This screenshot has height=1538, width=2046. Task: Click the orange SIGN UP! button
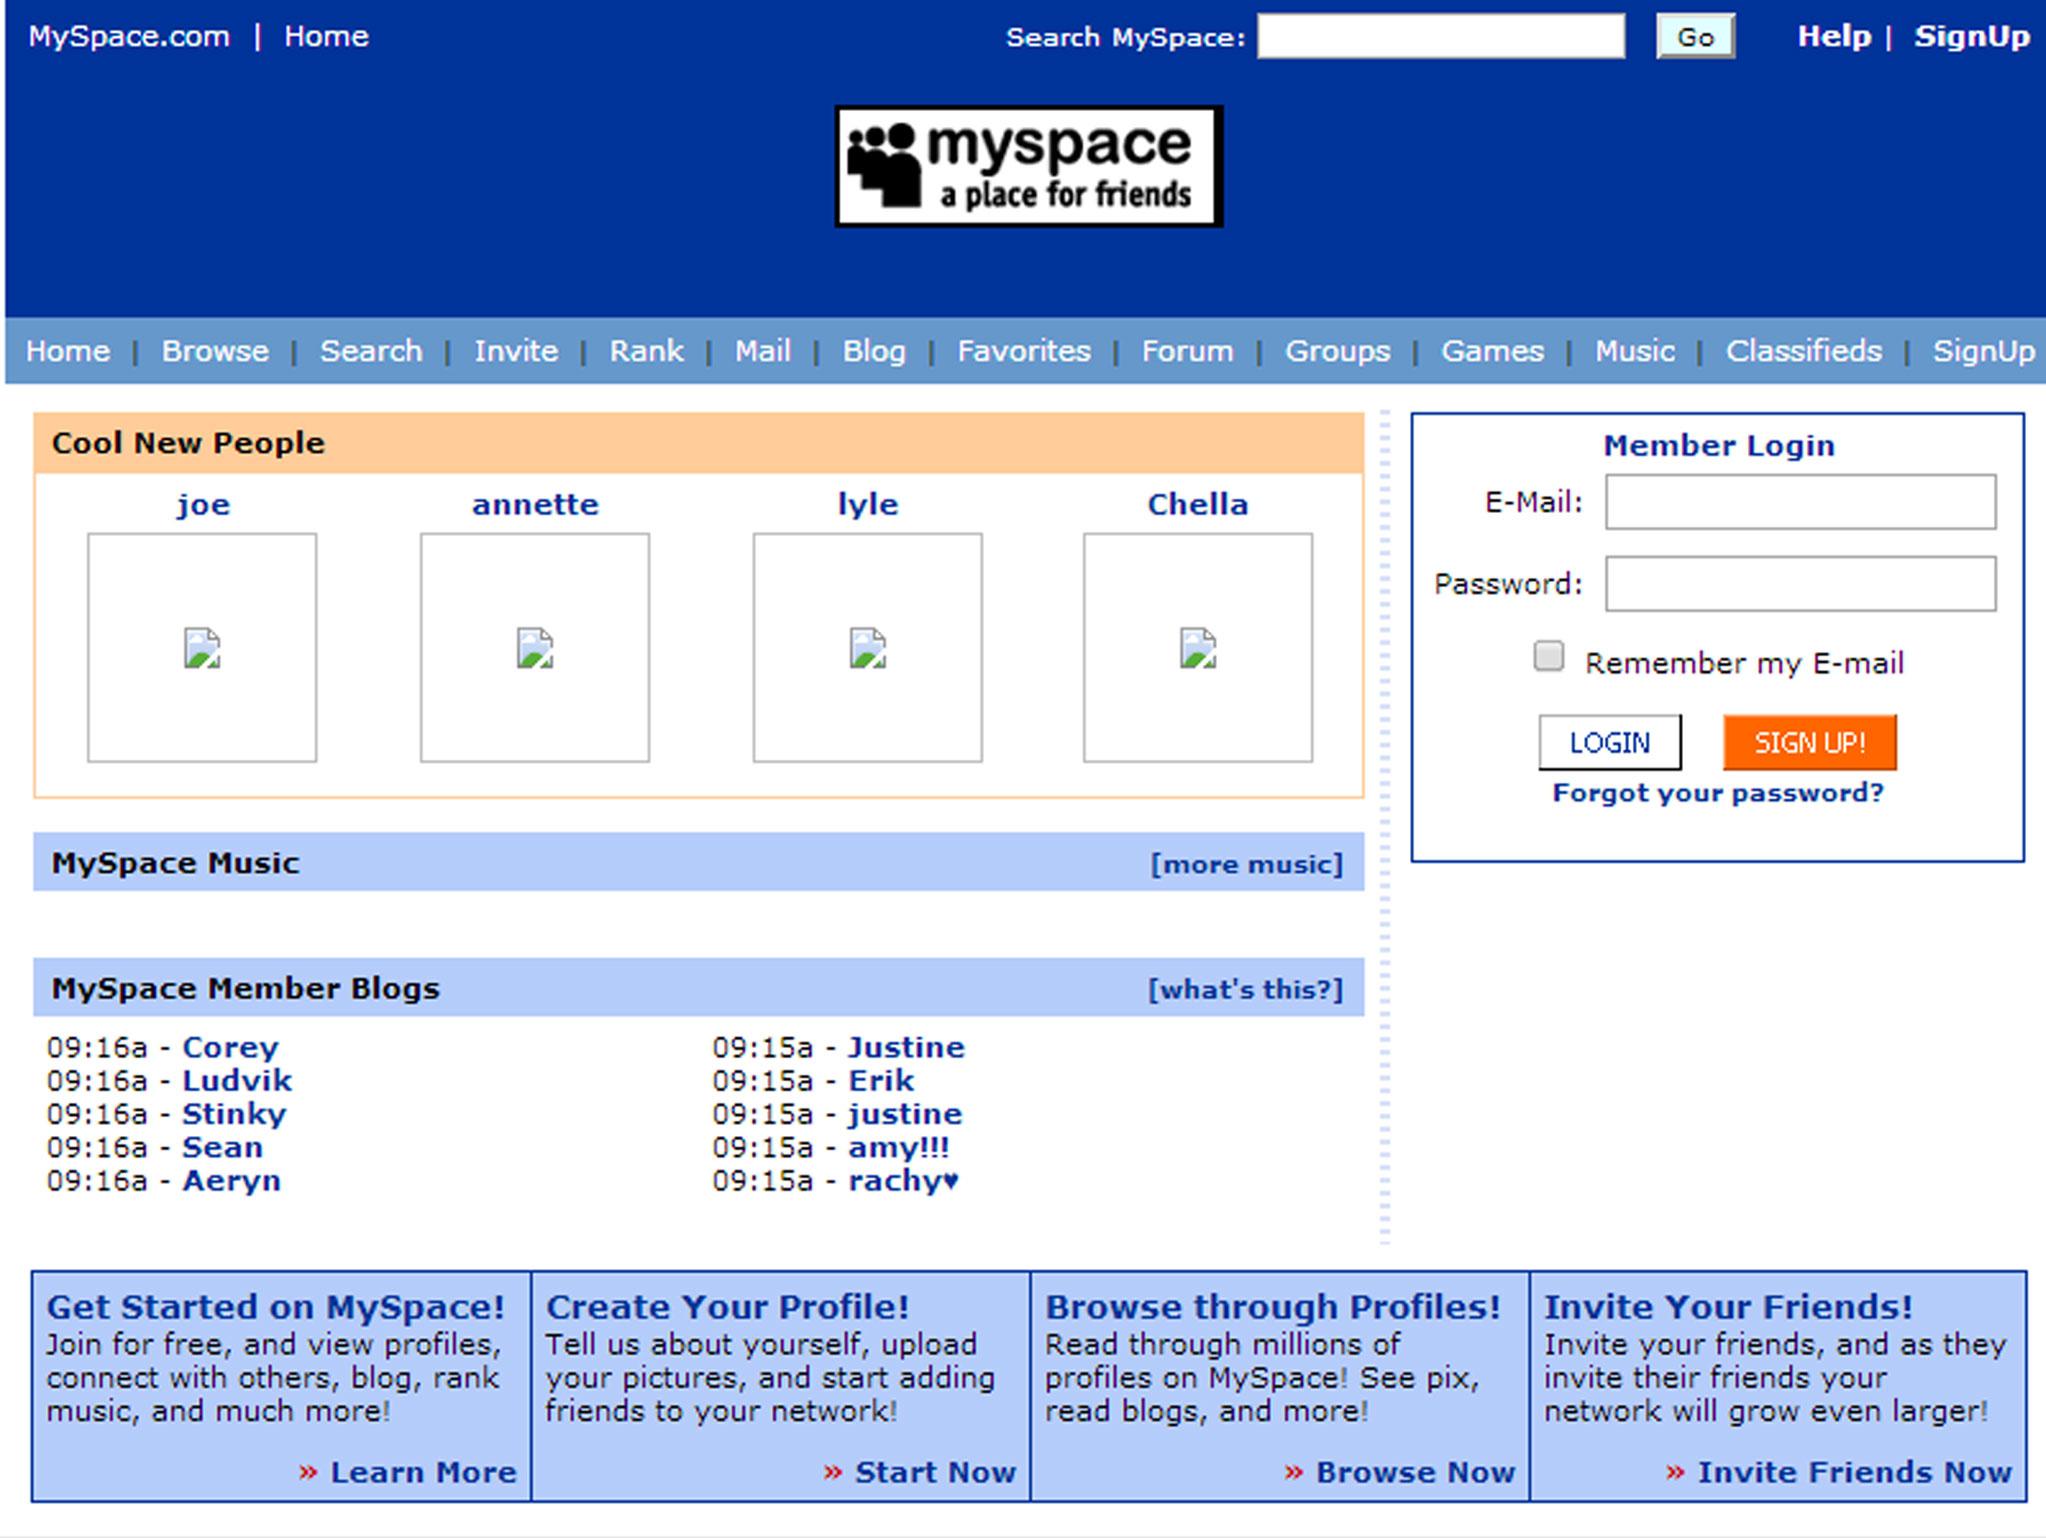[x=1809, y=742]
